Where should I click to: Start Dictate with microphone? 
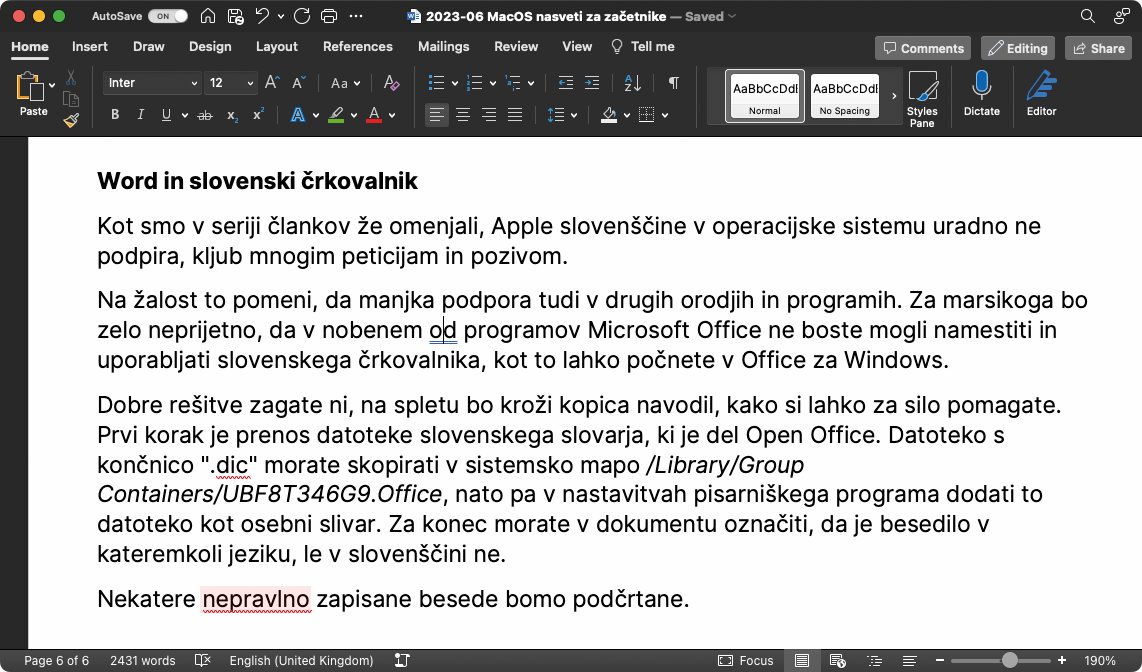982,94
